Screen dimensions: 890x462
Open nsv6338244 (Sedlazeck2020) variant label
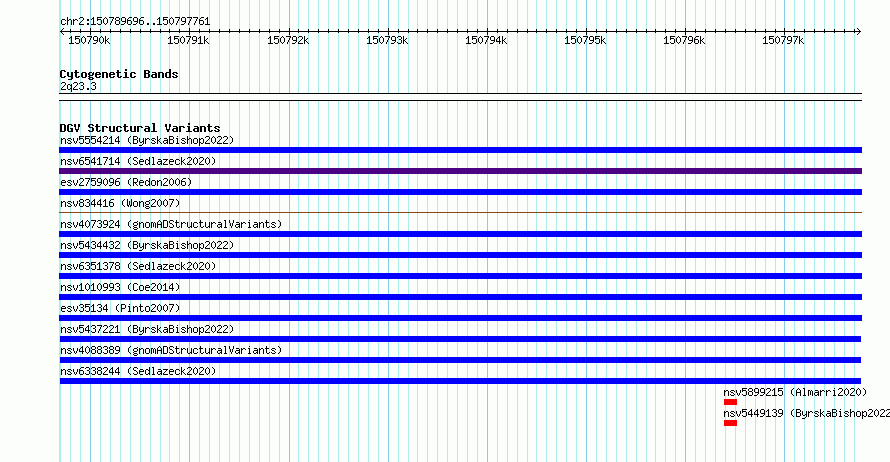[138, 371]
